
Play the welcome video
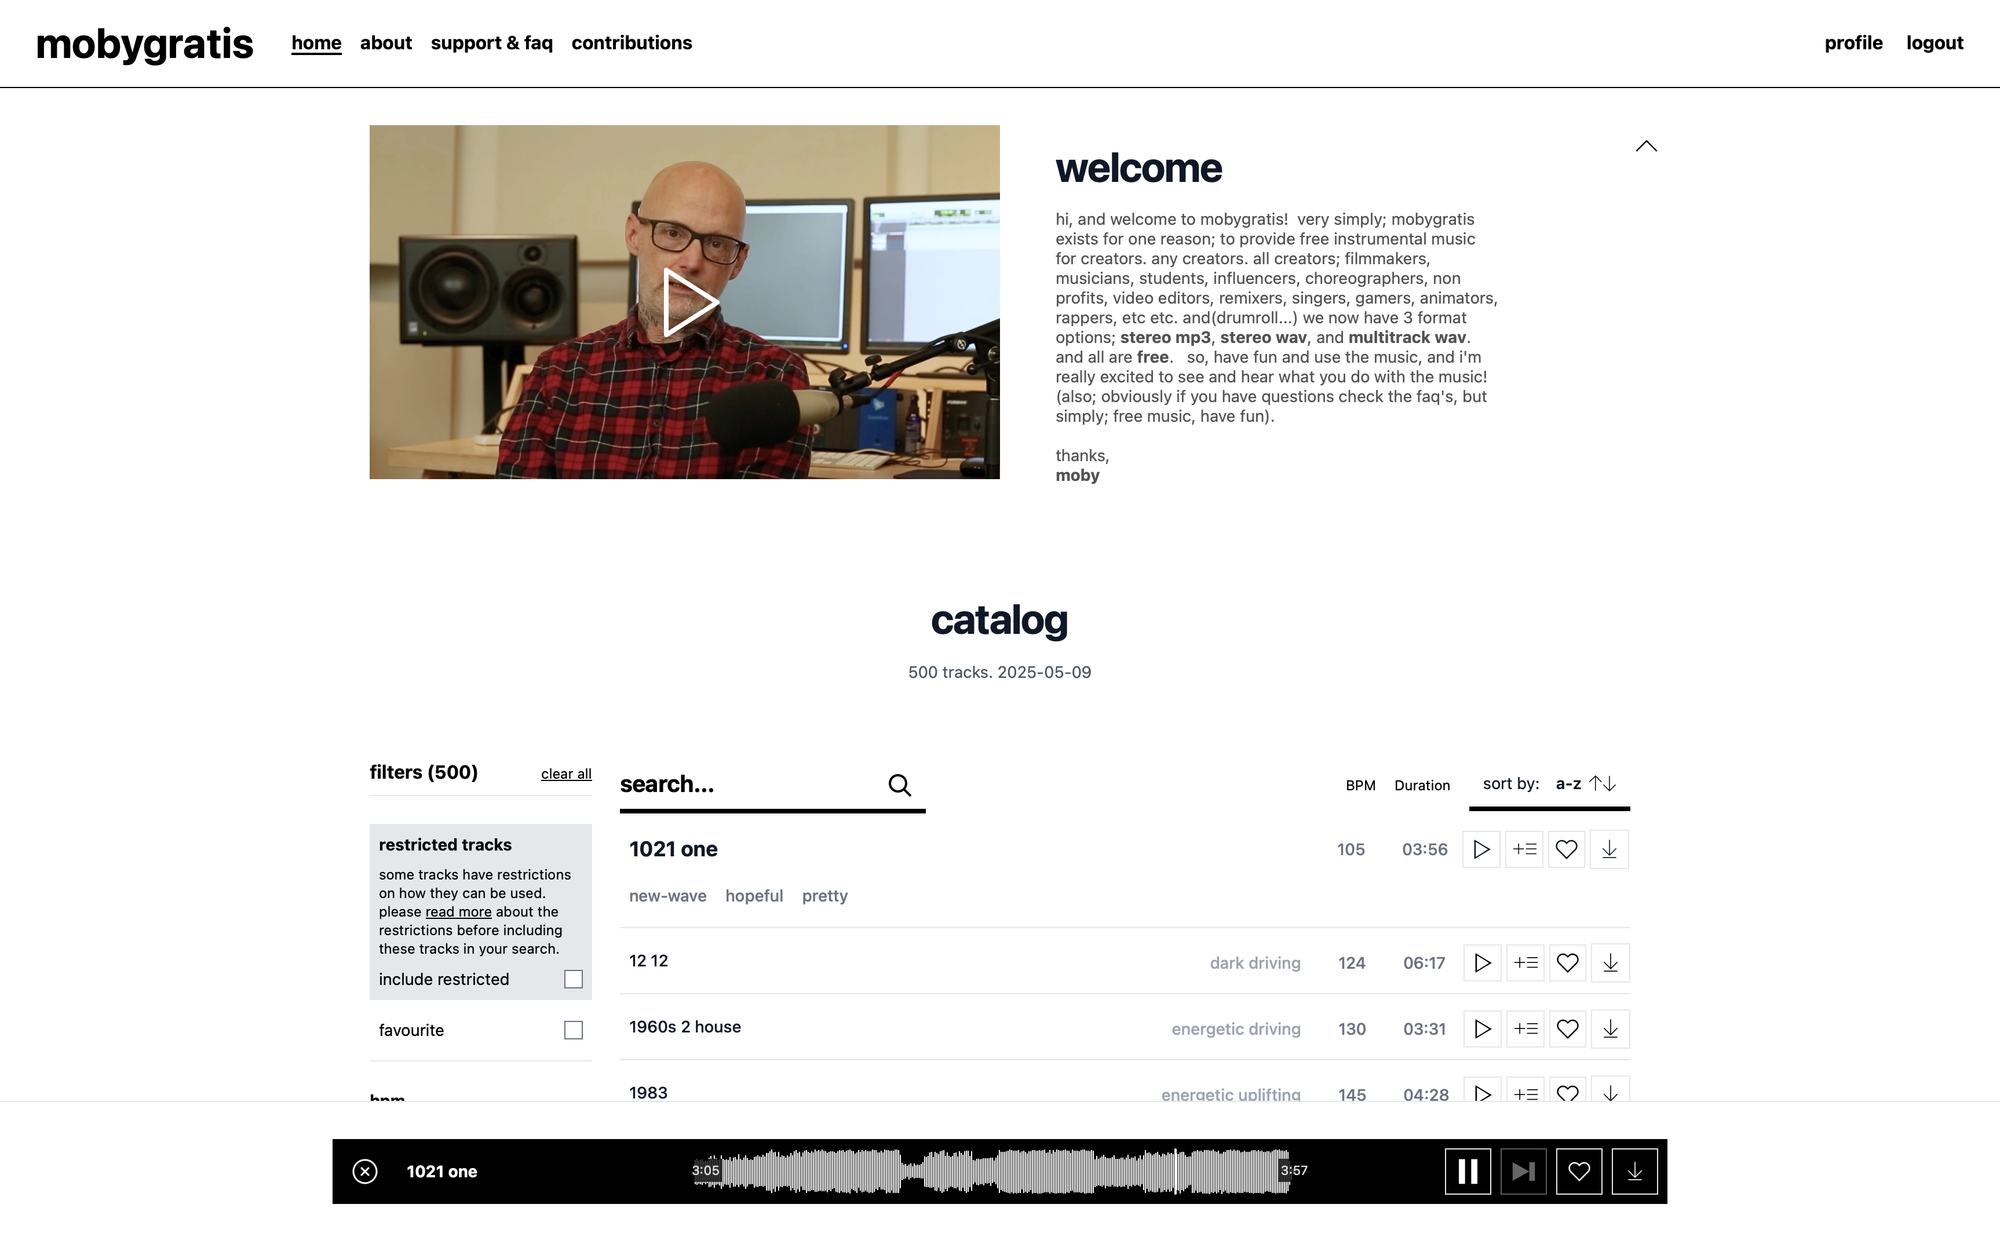pos(690,302)
